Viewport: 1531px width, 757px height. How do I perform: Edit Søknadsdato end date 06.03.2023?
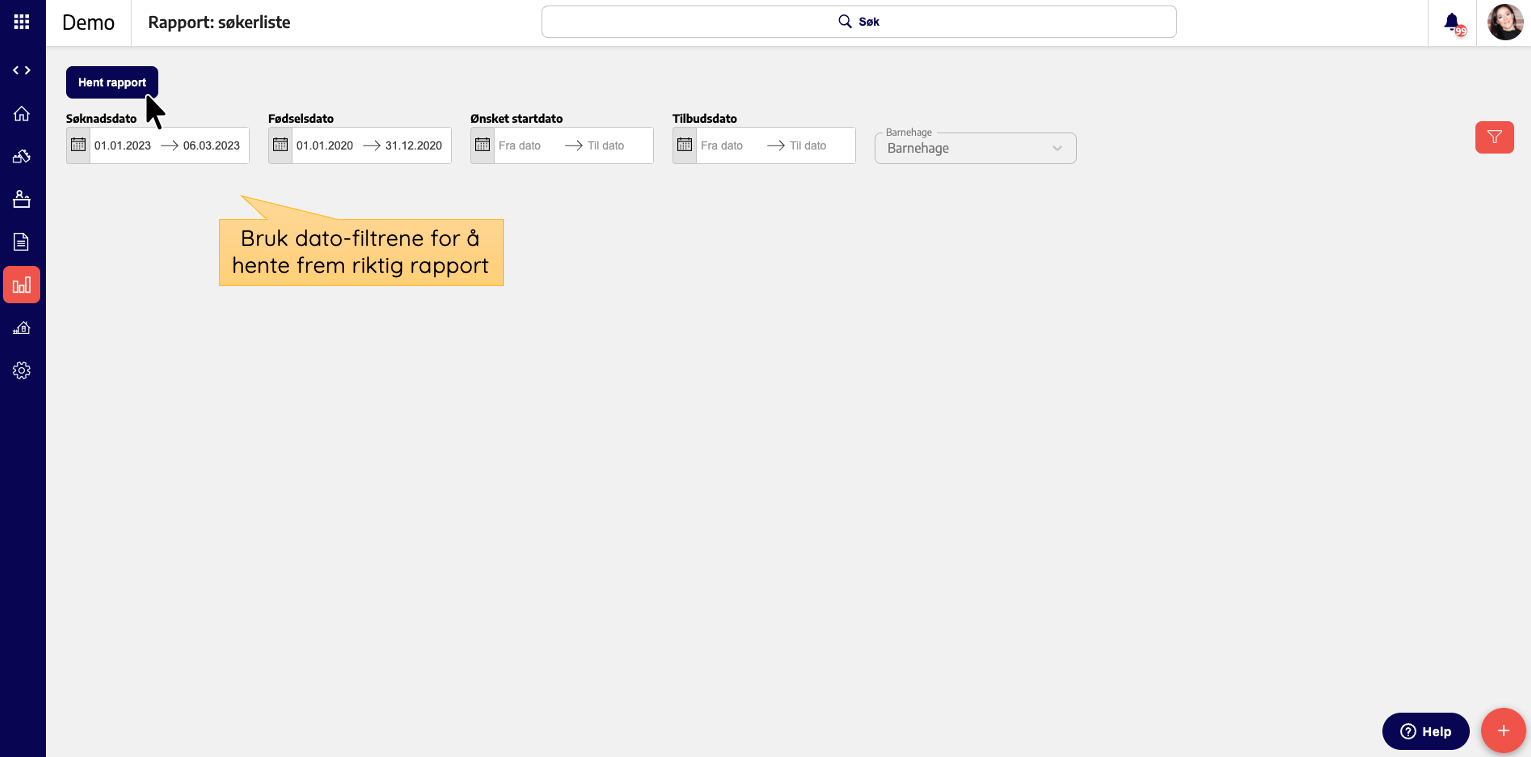pyautogui.click(x=212, y=145)
